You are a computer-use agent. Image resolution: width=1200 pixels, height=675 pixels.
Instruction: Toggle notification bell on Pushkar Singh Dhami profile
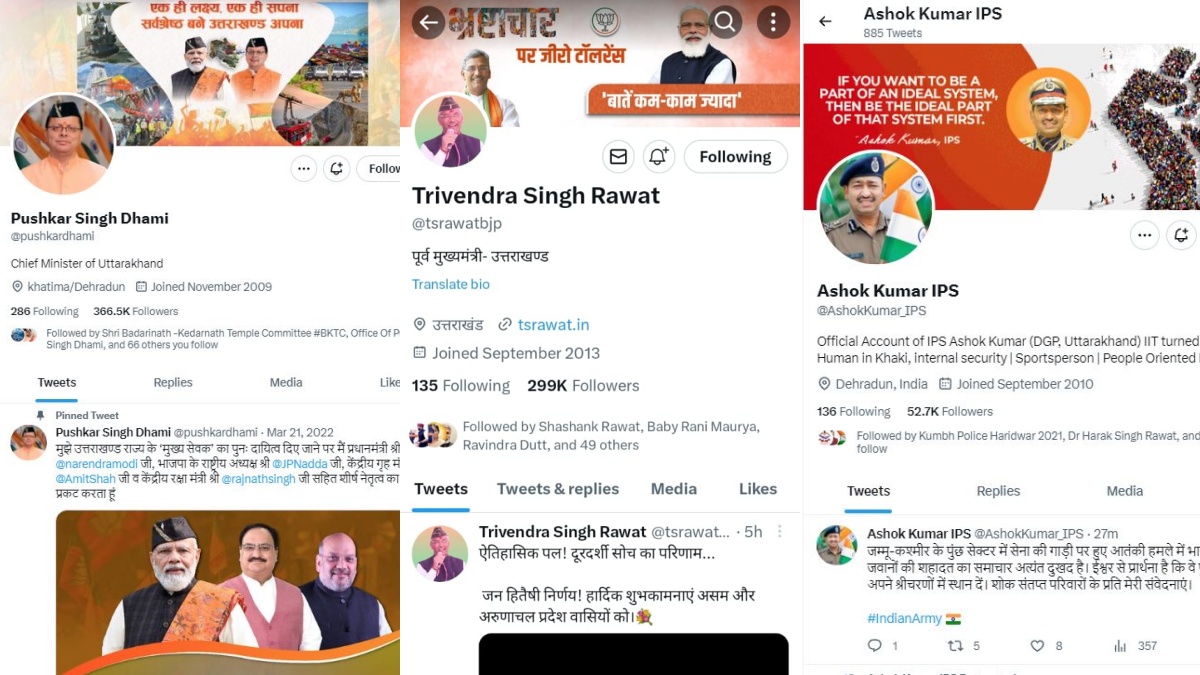337,169
